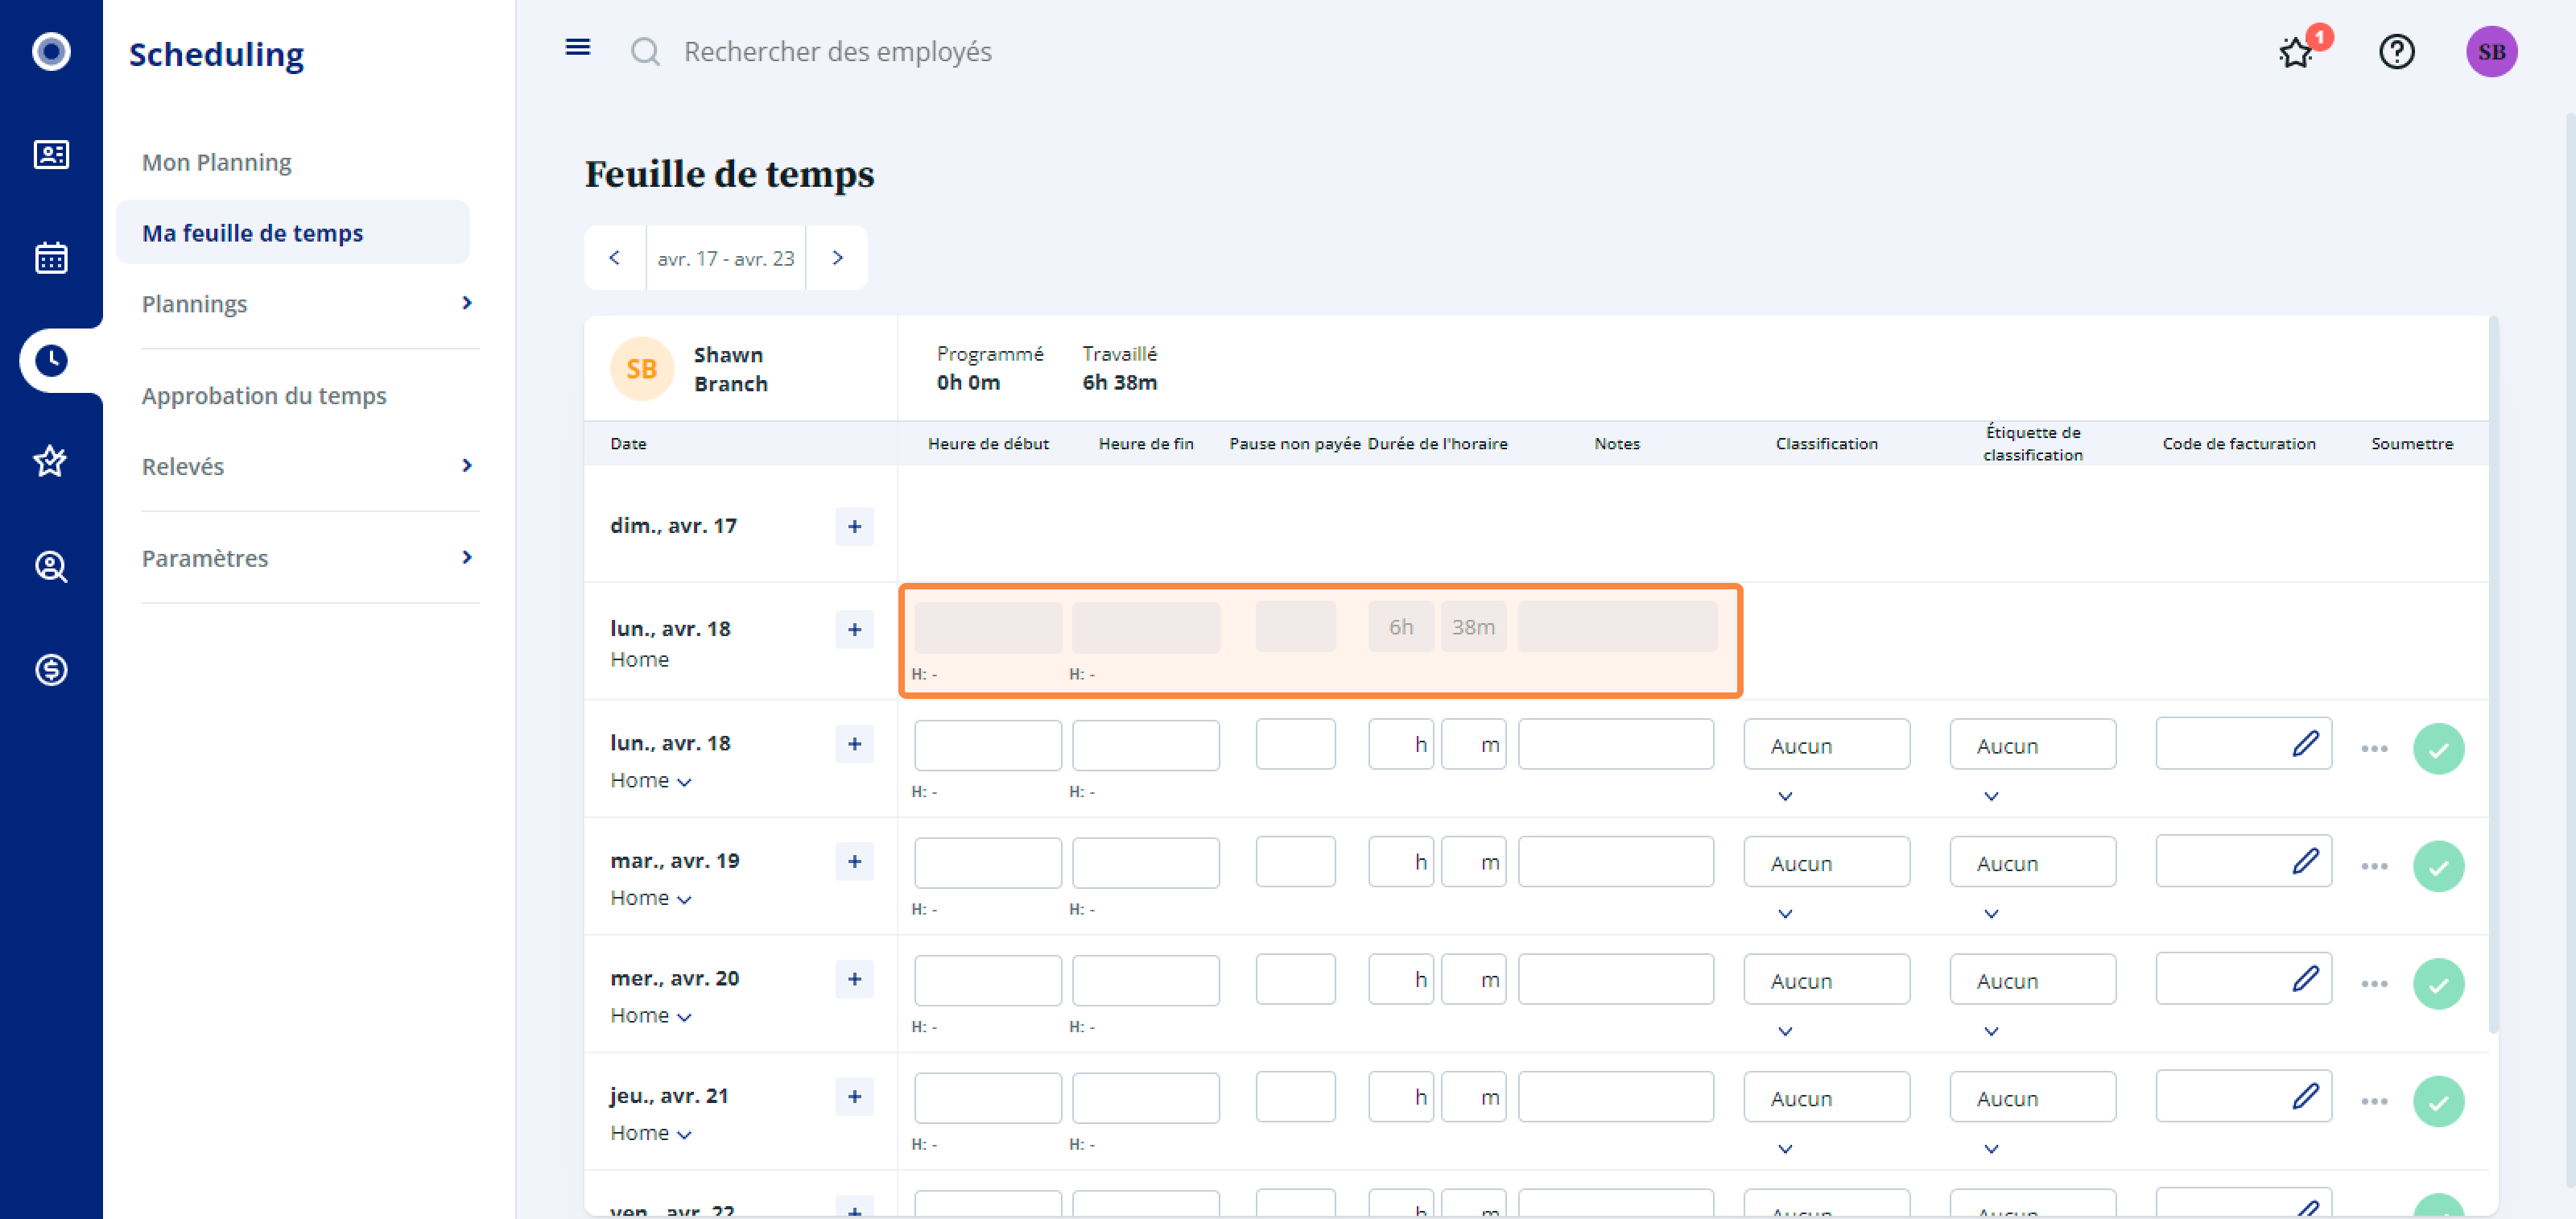Open Home location dropdown for mer., avr. 20
The image size is (2576, 1219).
coord(651,1015)
